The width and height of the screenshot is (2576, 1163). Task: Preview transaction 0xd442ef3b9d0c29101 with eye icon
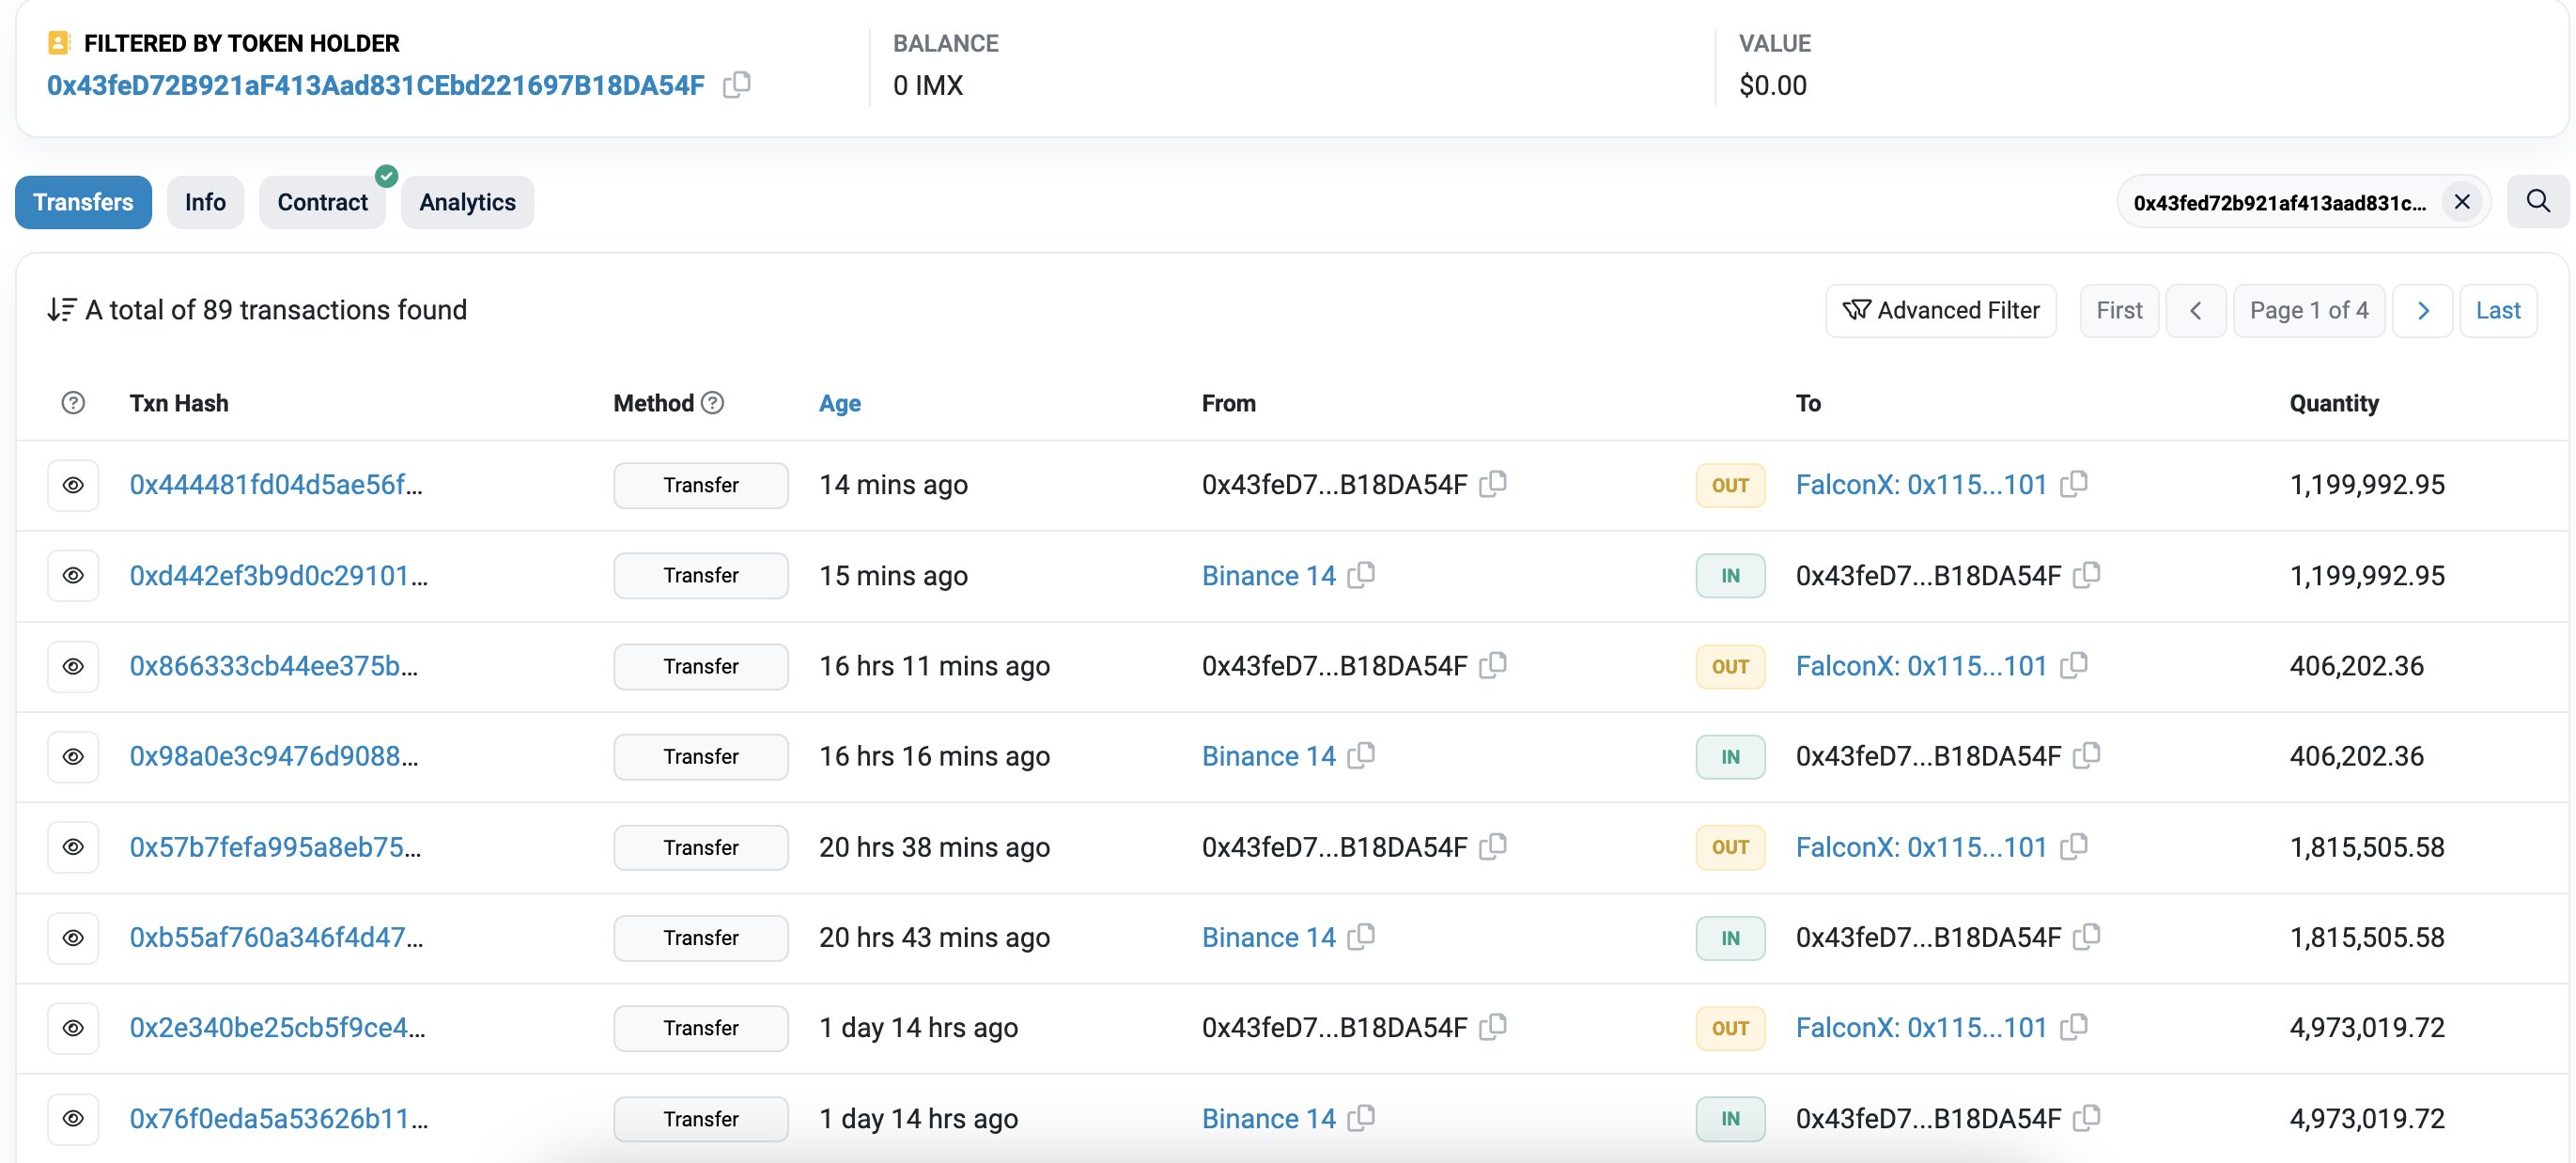click(73, 576)
